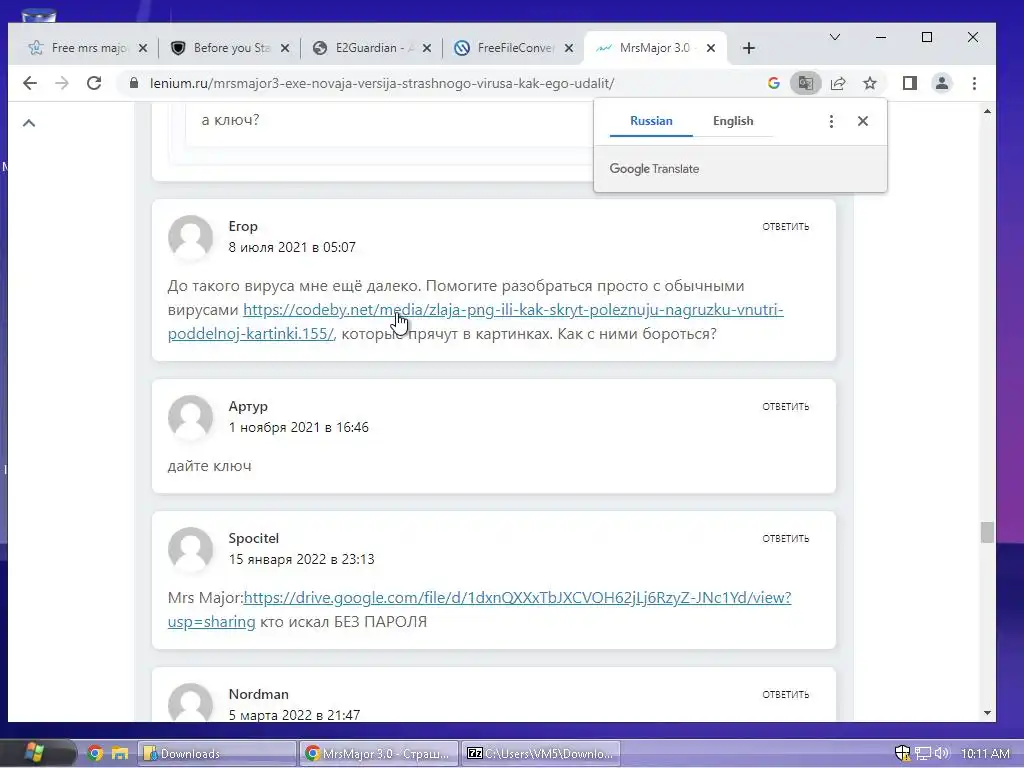Screen dimensions: 1024x768
Task: Click the address bar URL
Action: 382,84
